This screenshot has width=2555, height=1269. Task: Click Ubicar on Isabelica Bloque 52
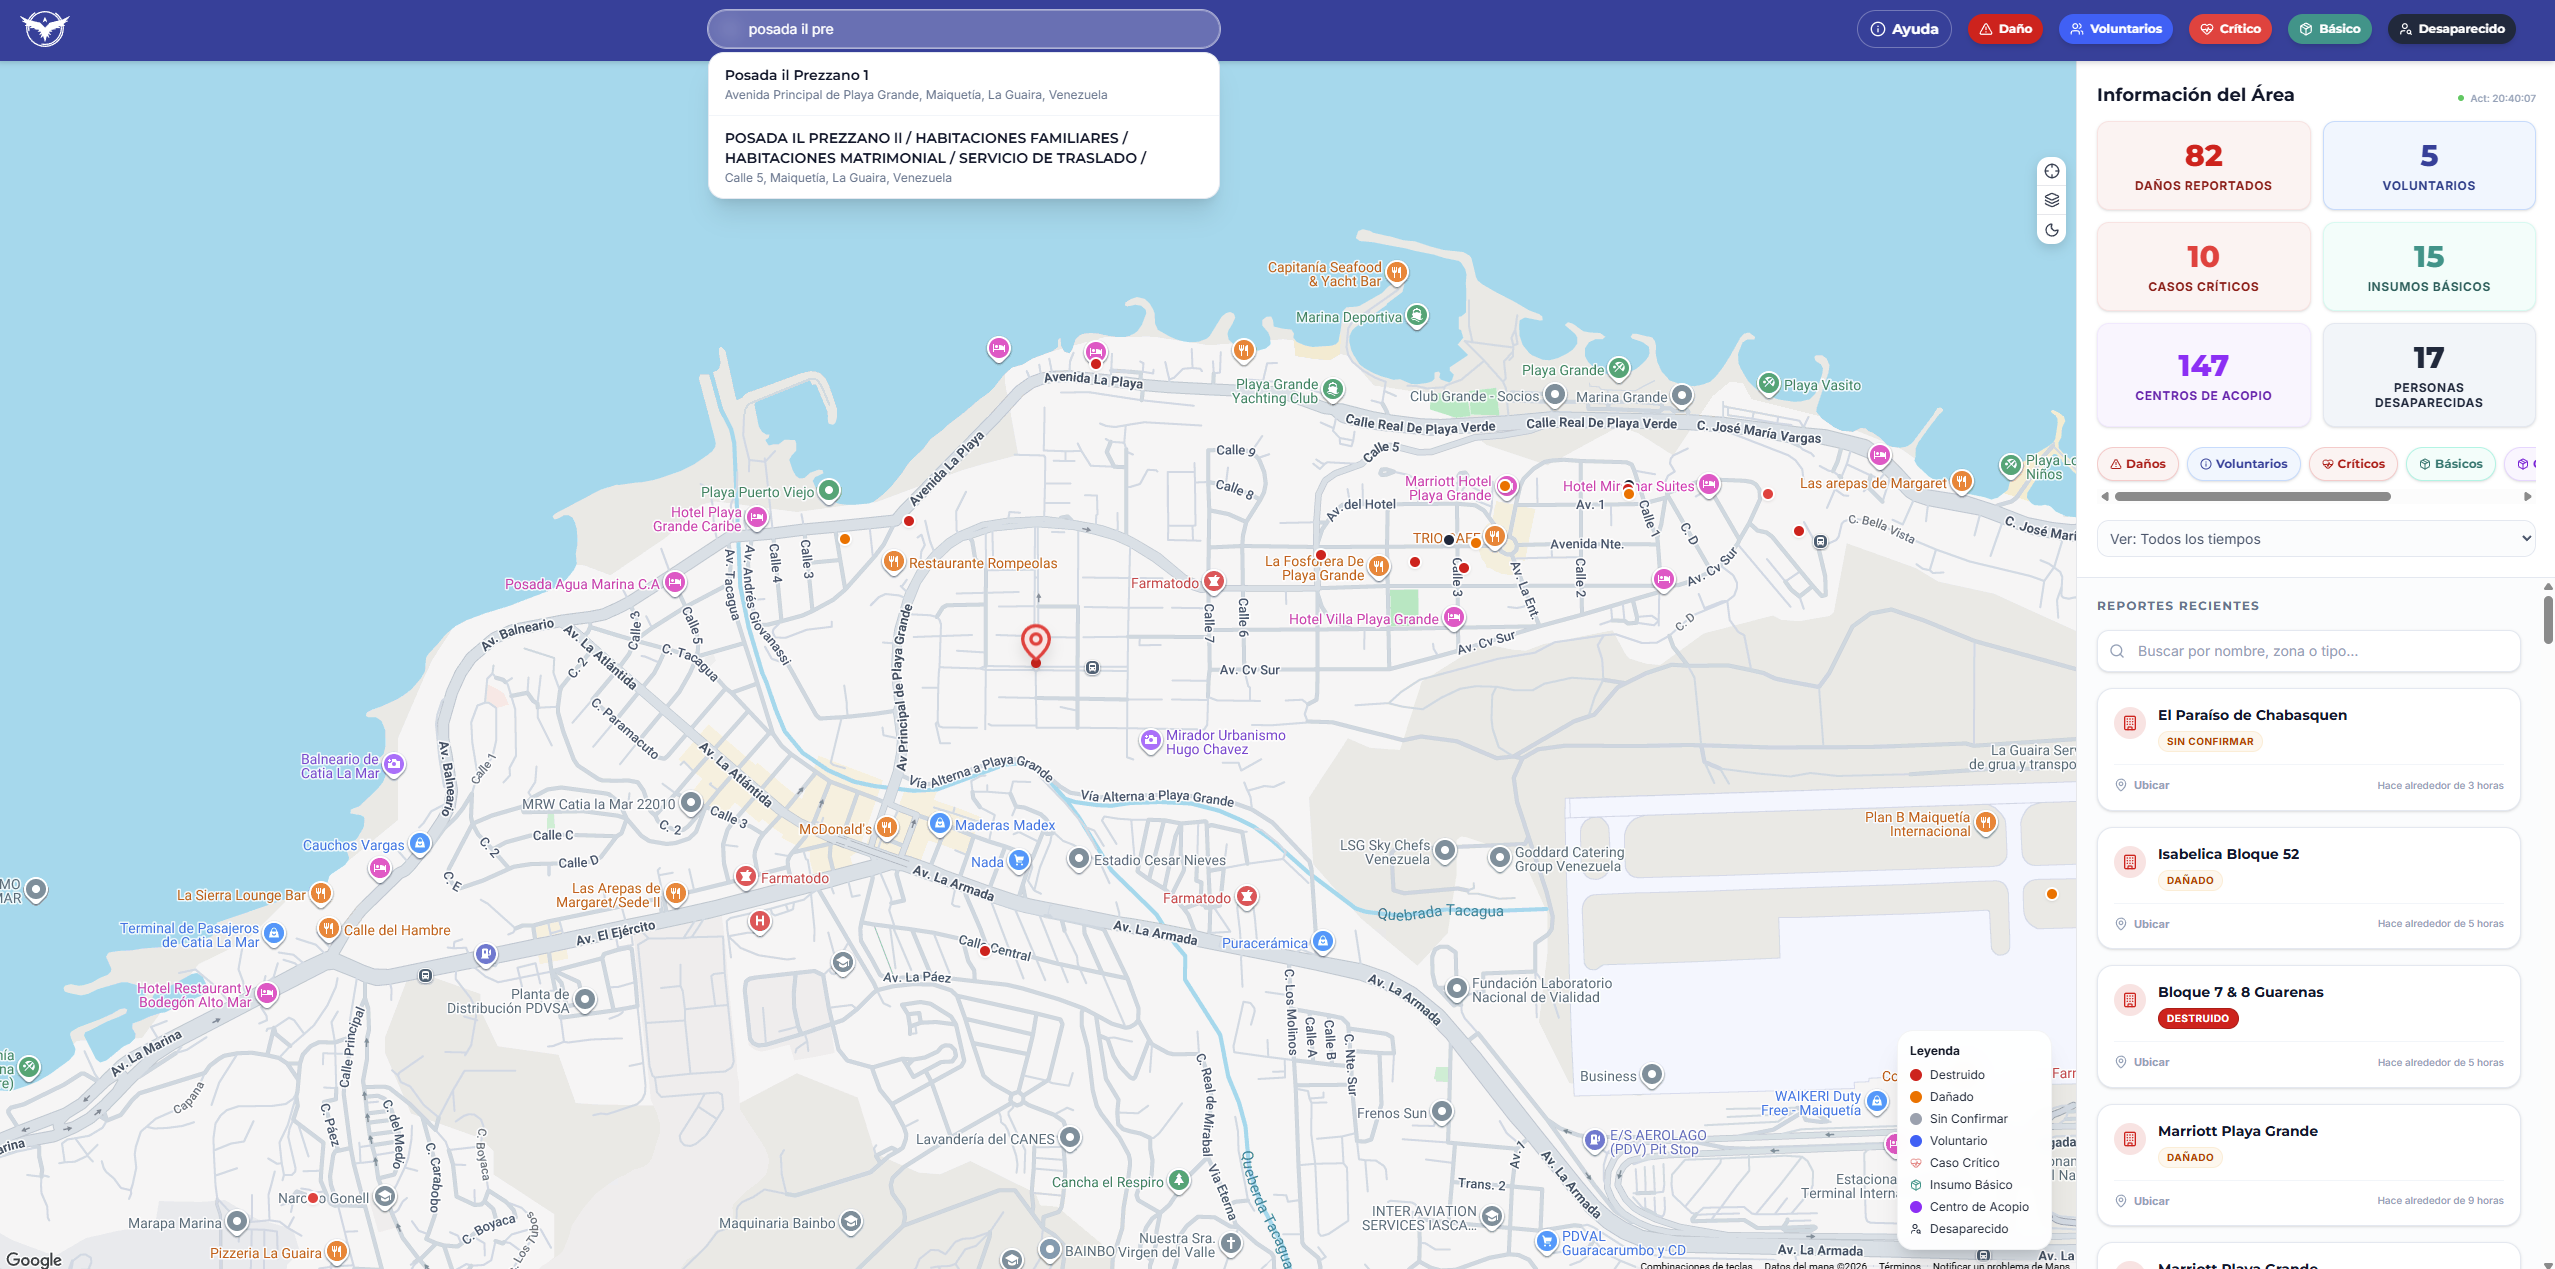pyautogui.click(x=2142, y=924)
